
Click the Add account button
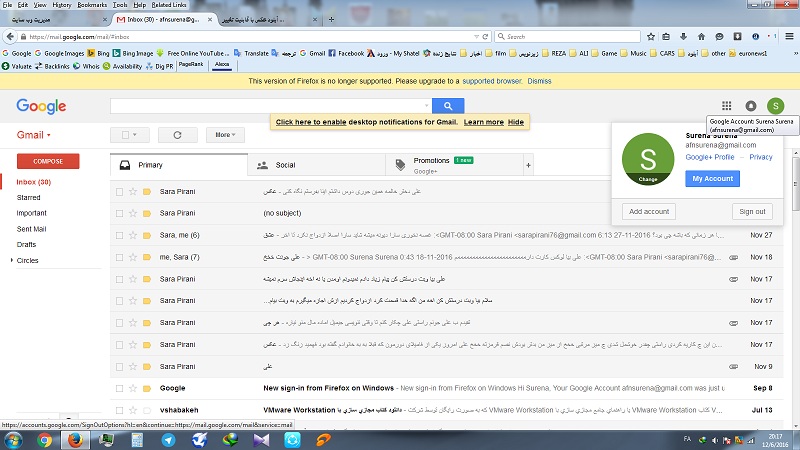click(648, 211)
